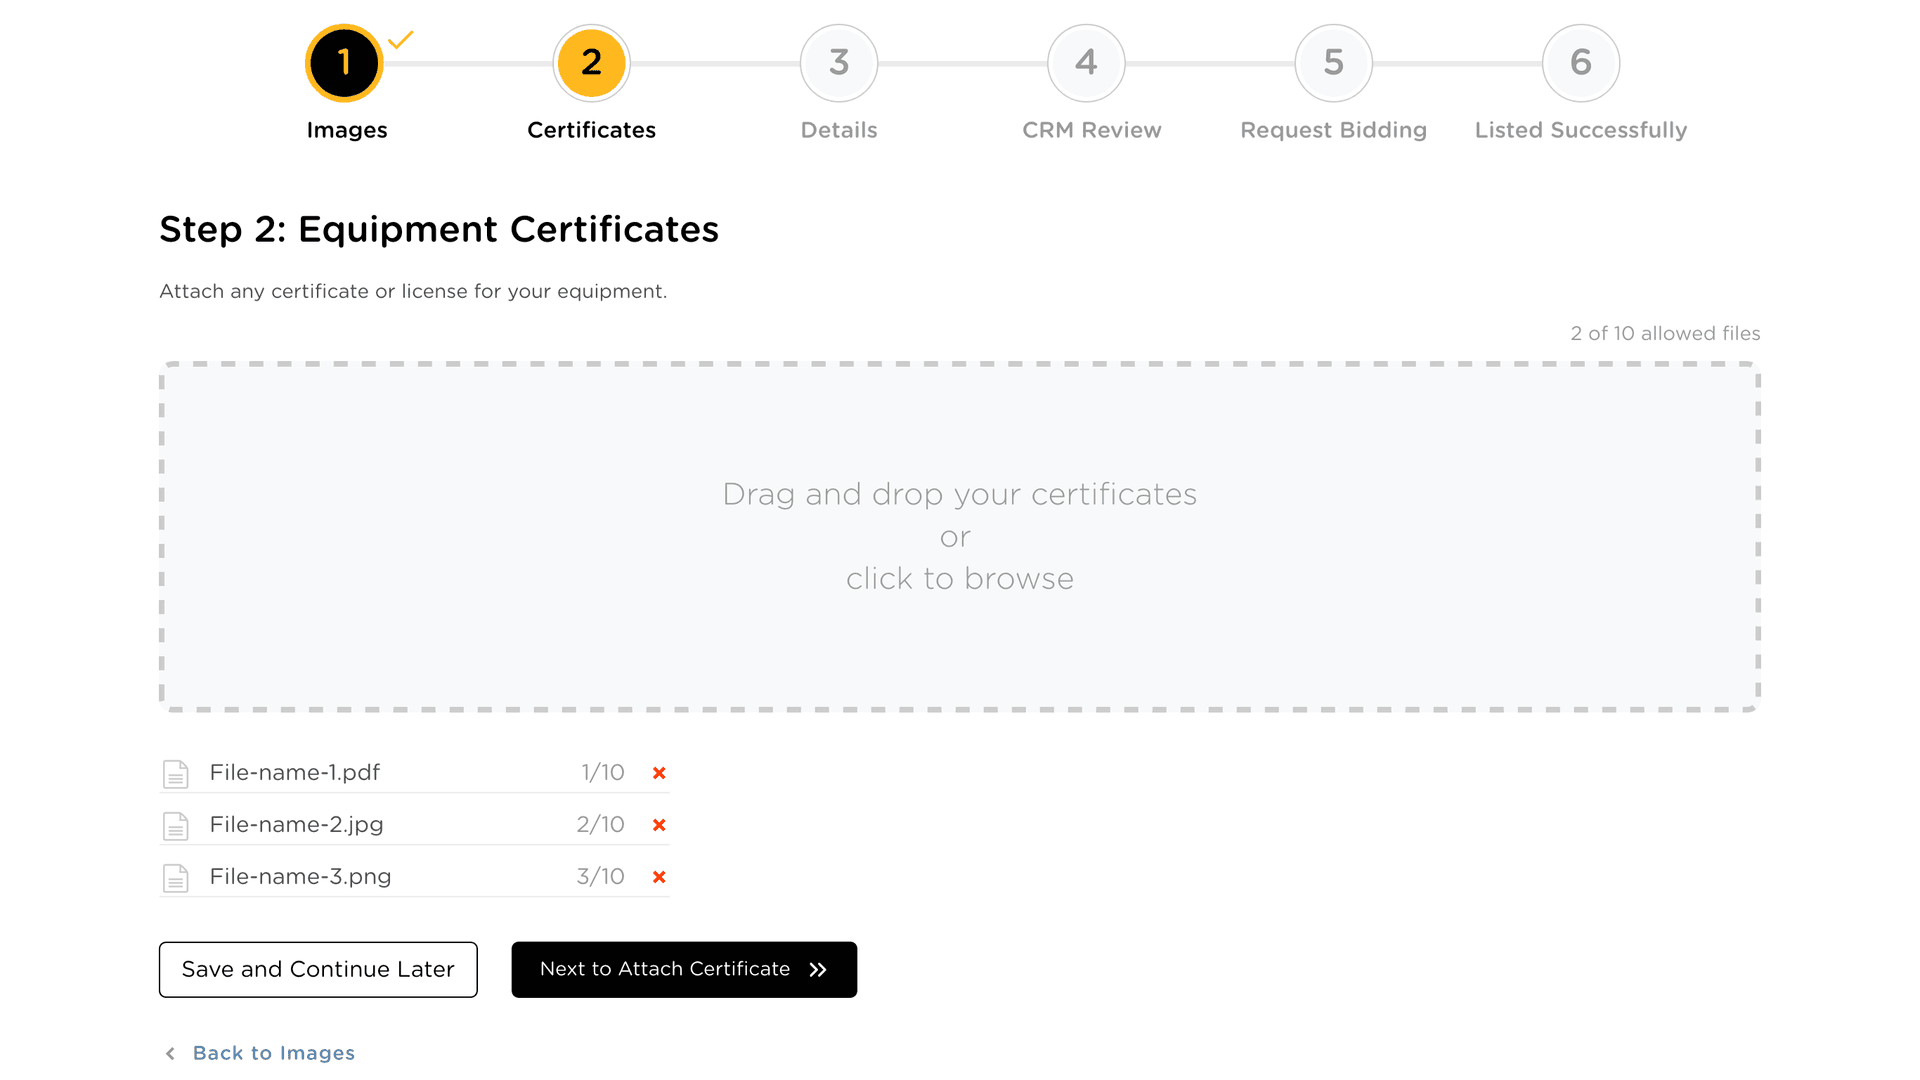Image resolution: width=1920 pixels, height=1080 pixels.
Task: Select step 2 Certificates circle
Action: (x=591, y=63)
